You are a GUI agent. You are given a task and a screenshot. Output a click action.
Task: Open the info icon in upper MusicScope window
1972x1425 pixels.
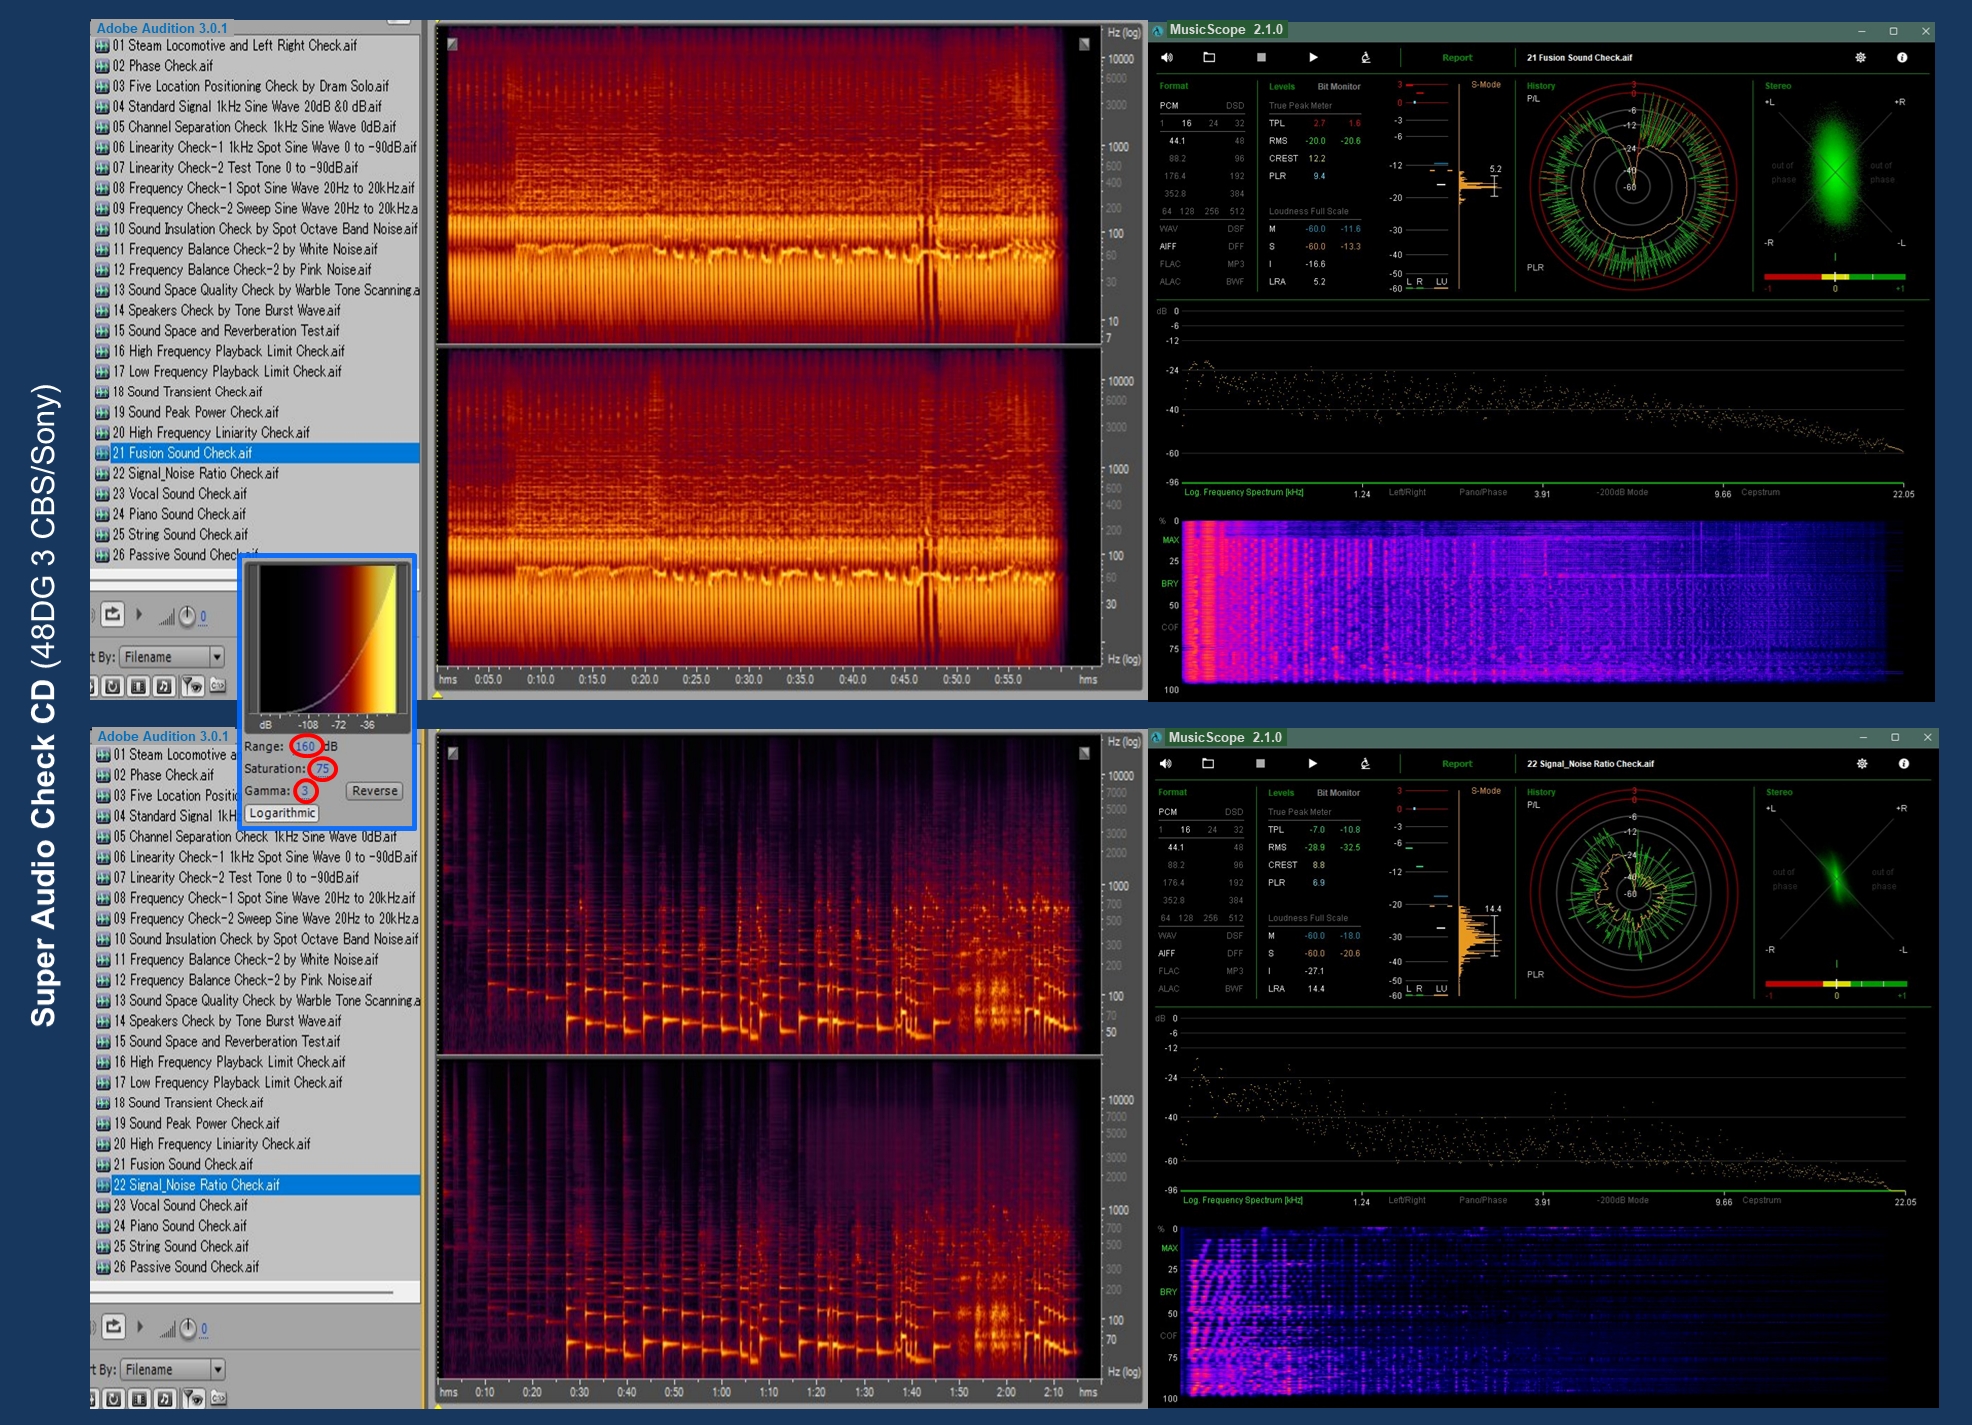point(1902,58)
